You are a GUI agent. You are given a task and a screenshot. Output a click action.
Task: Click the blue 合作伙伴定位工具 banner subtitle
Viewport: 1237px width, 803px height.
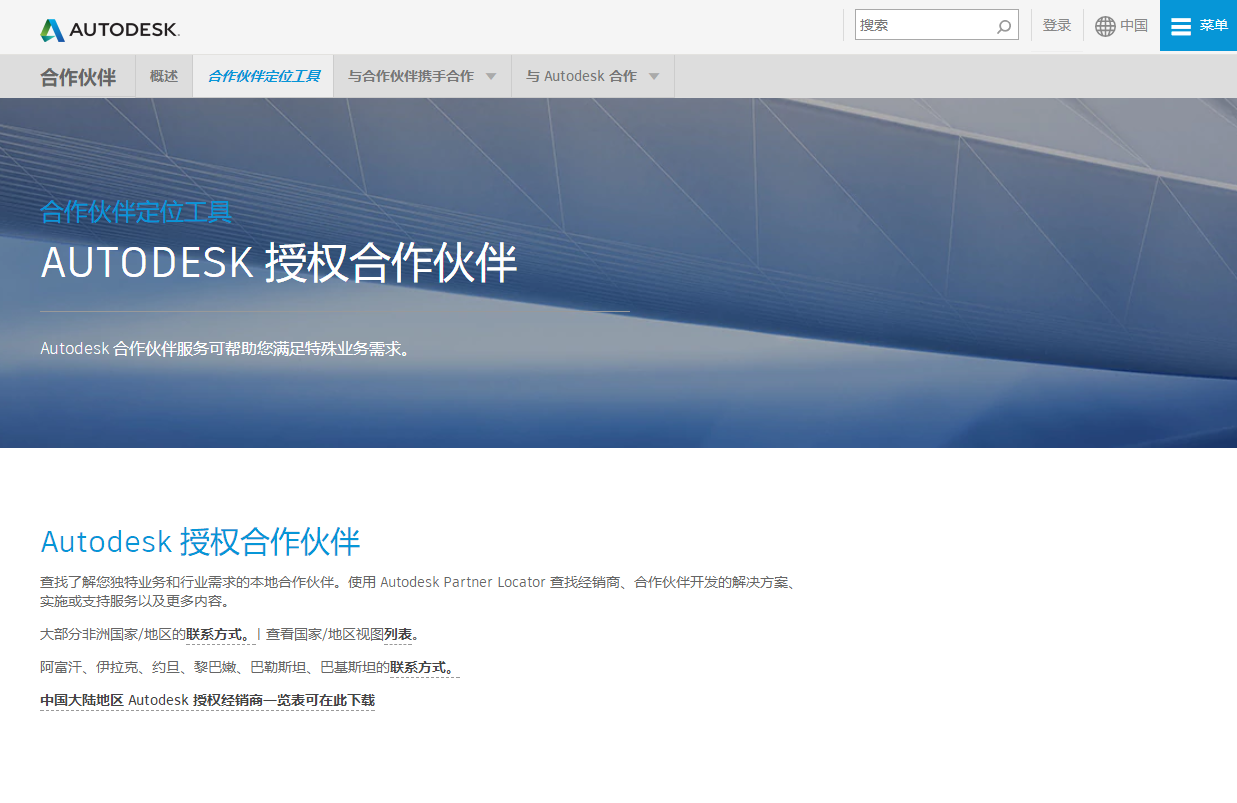coord(136,212)
